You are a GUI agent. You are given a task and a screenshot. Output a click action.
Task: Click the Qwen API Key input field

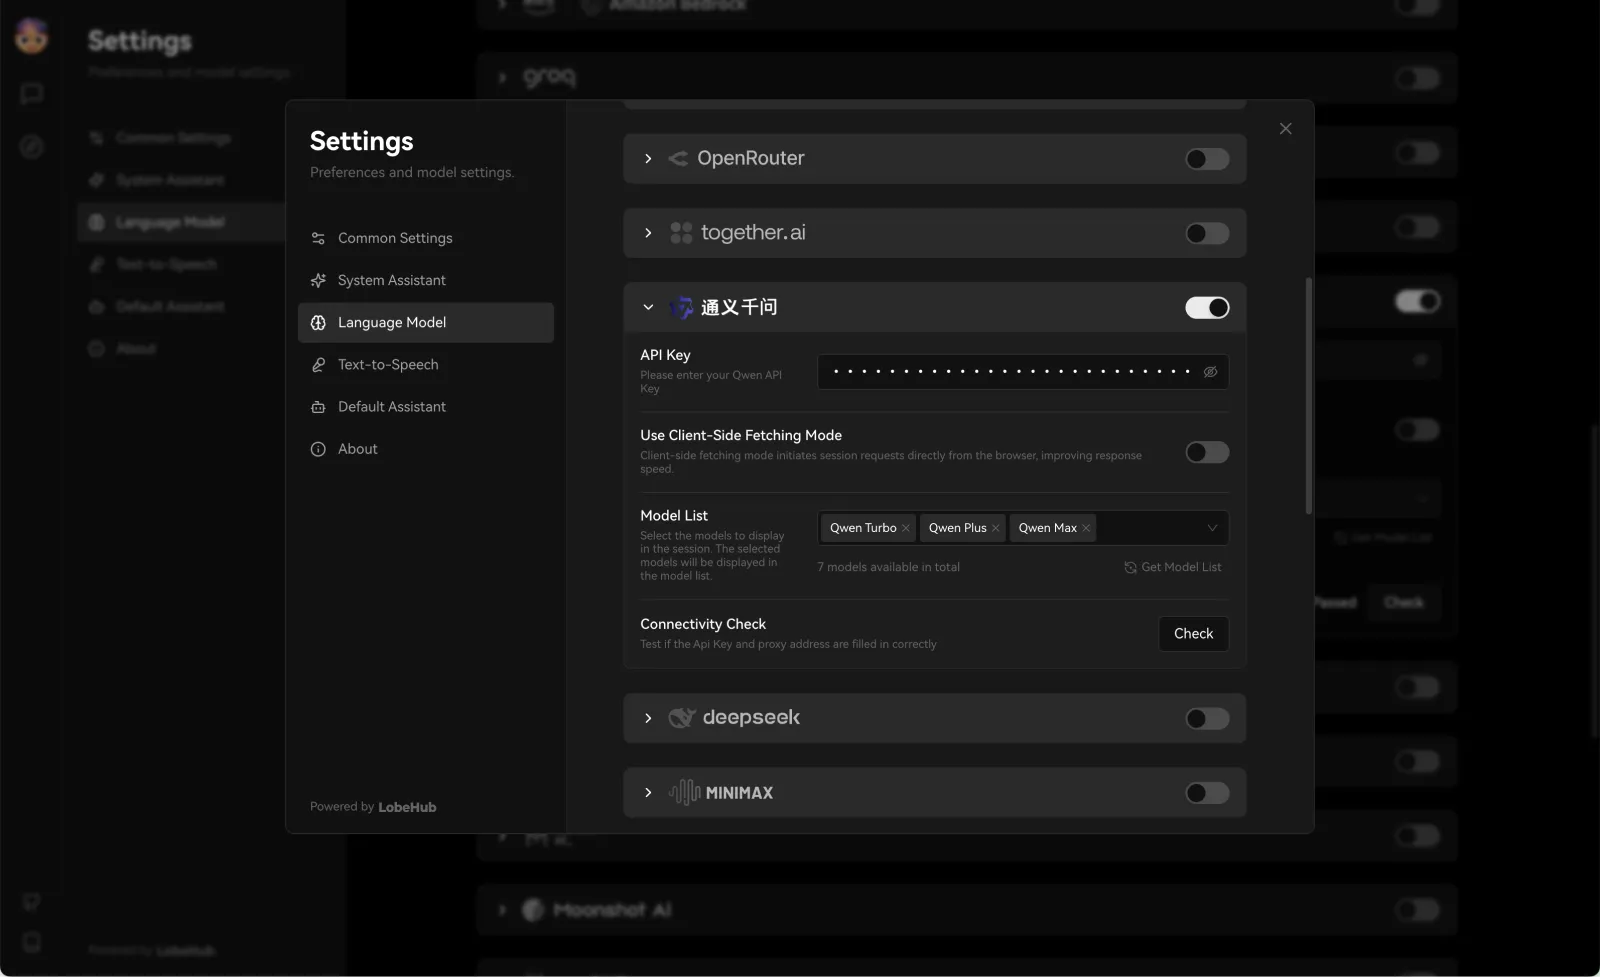click(x=1023, y=372)
